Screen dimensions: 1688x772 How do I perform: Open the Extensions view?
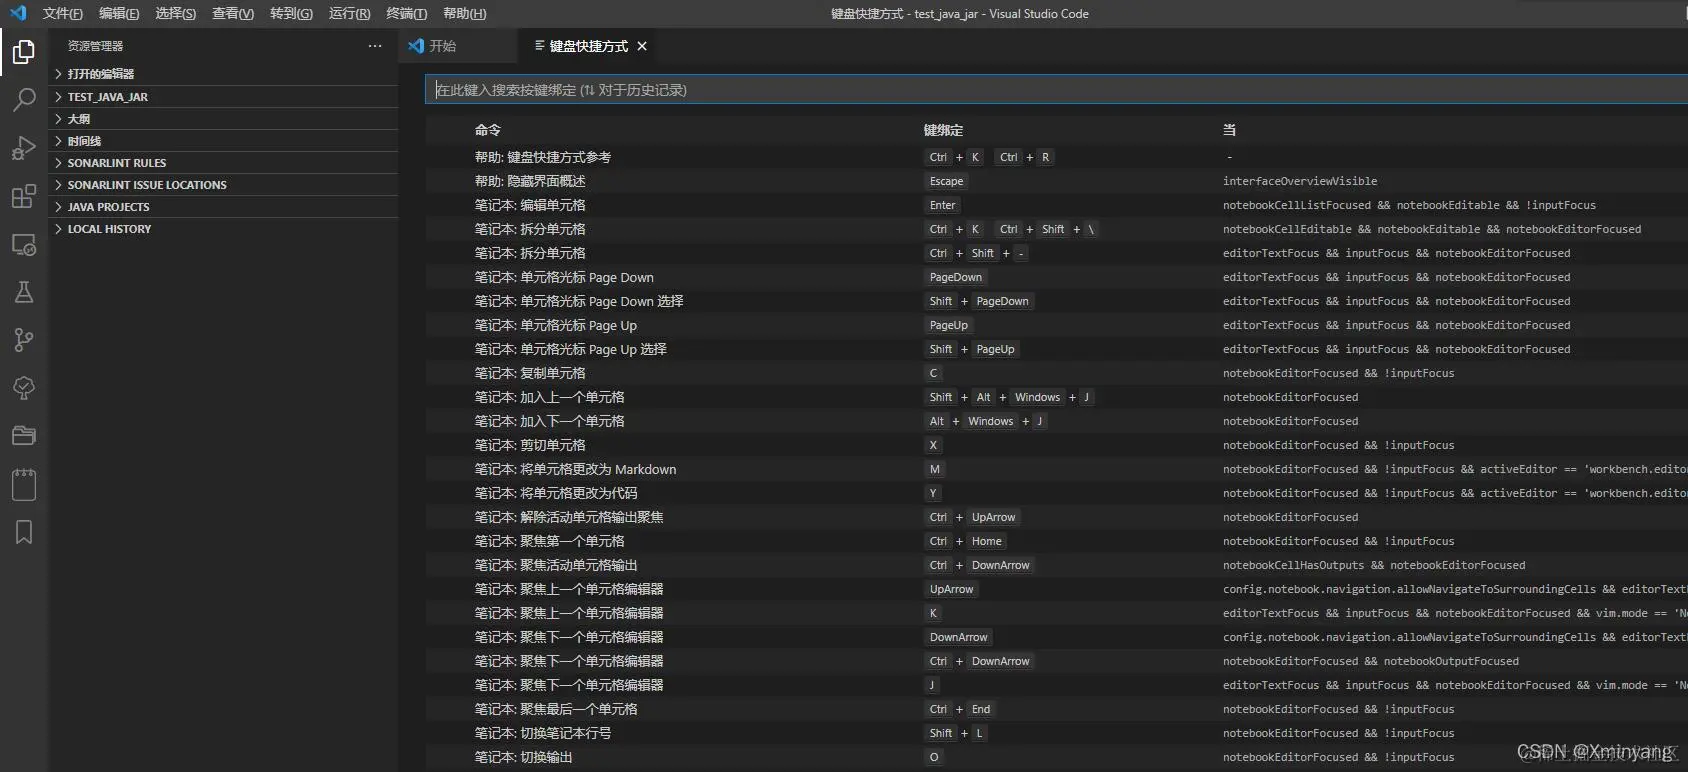(24, 196)
